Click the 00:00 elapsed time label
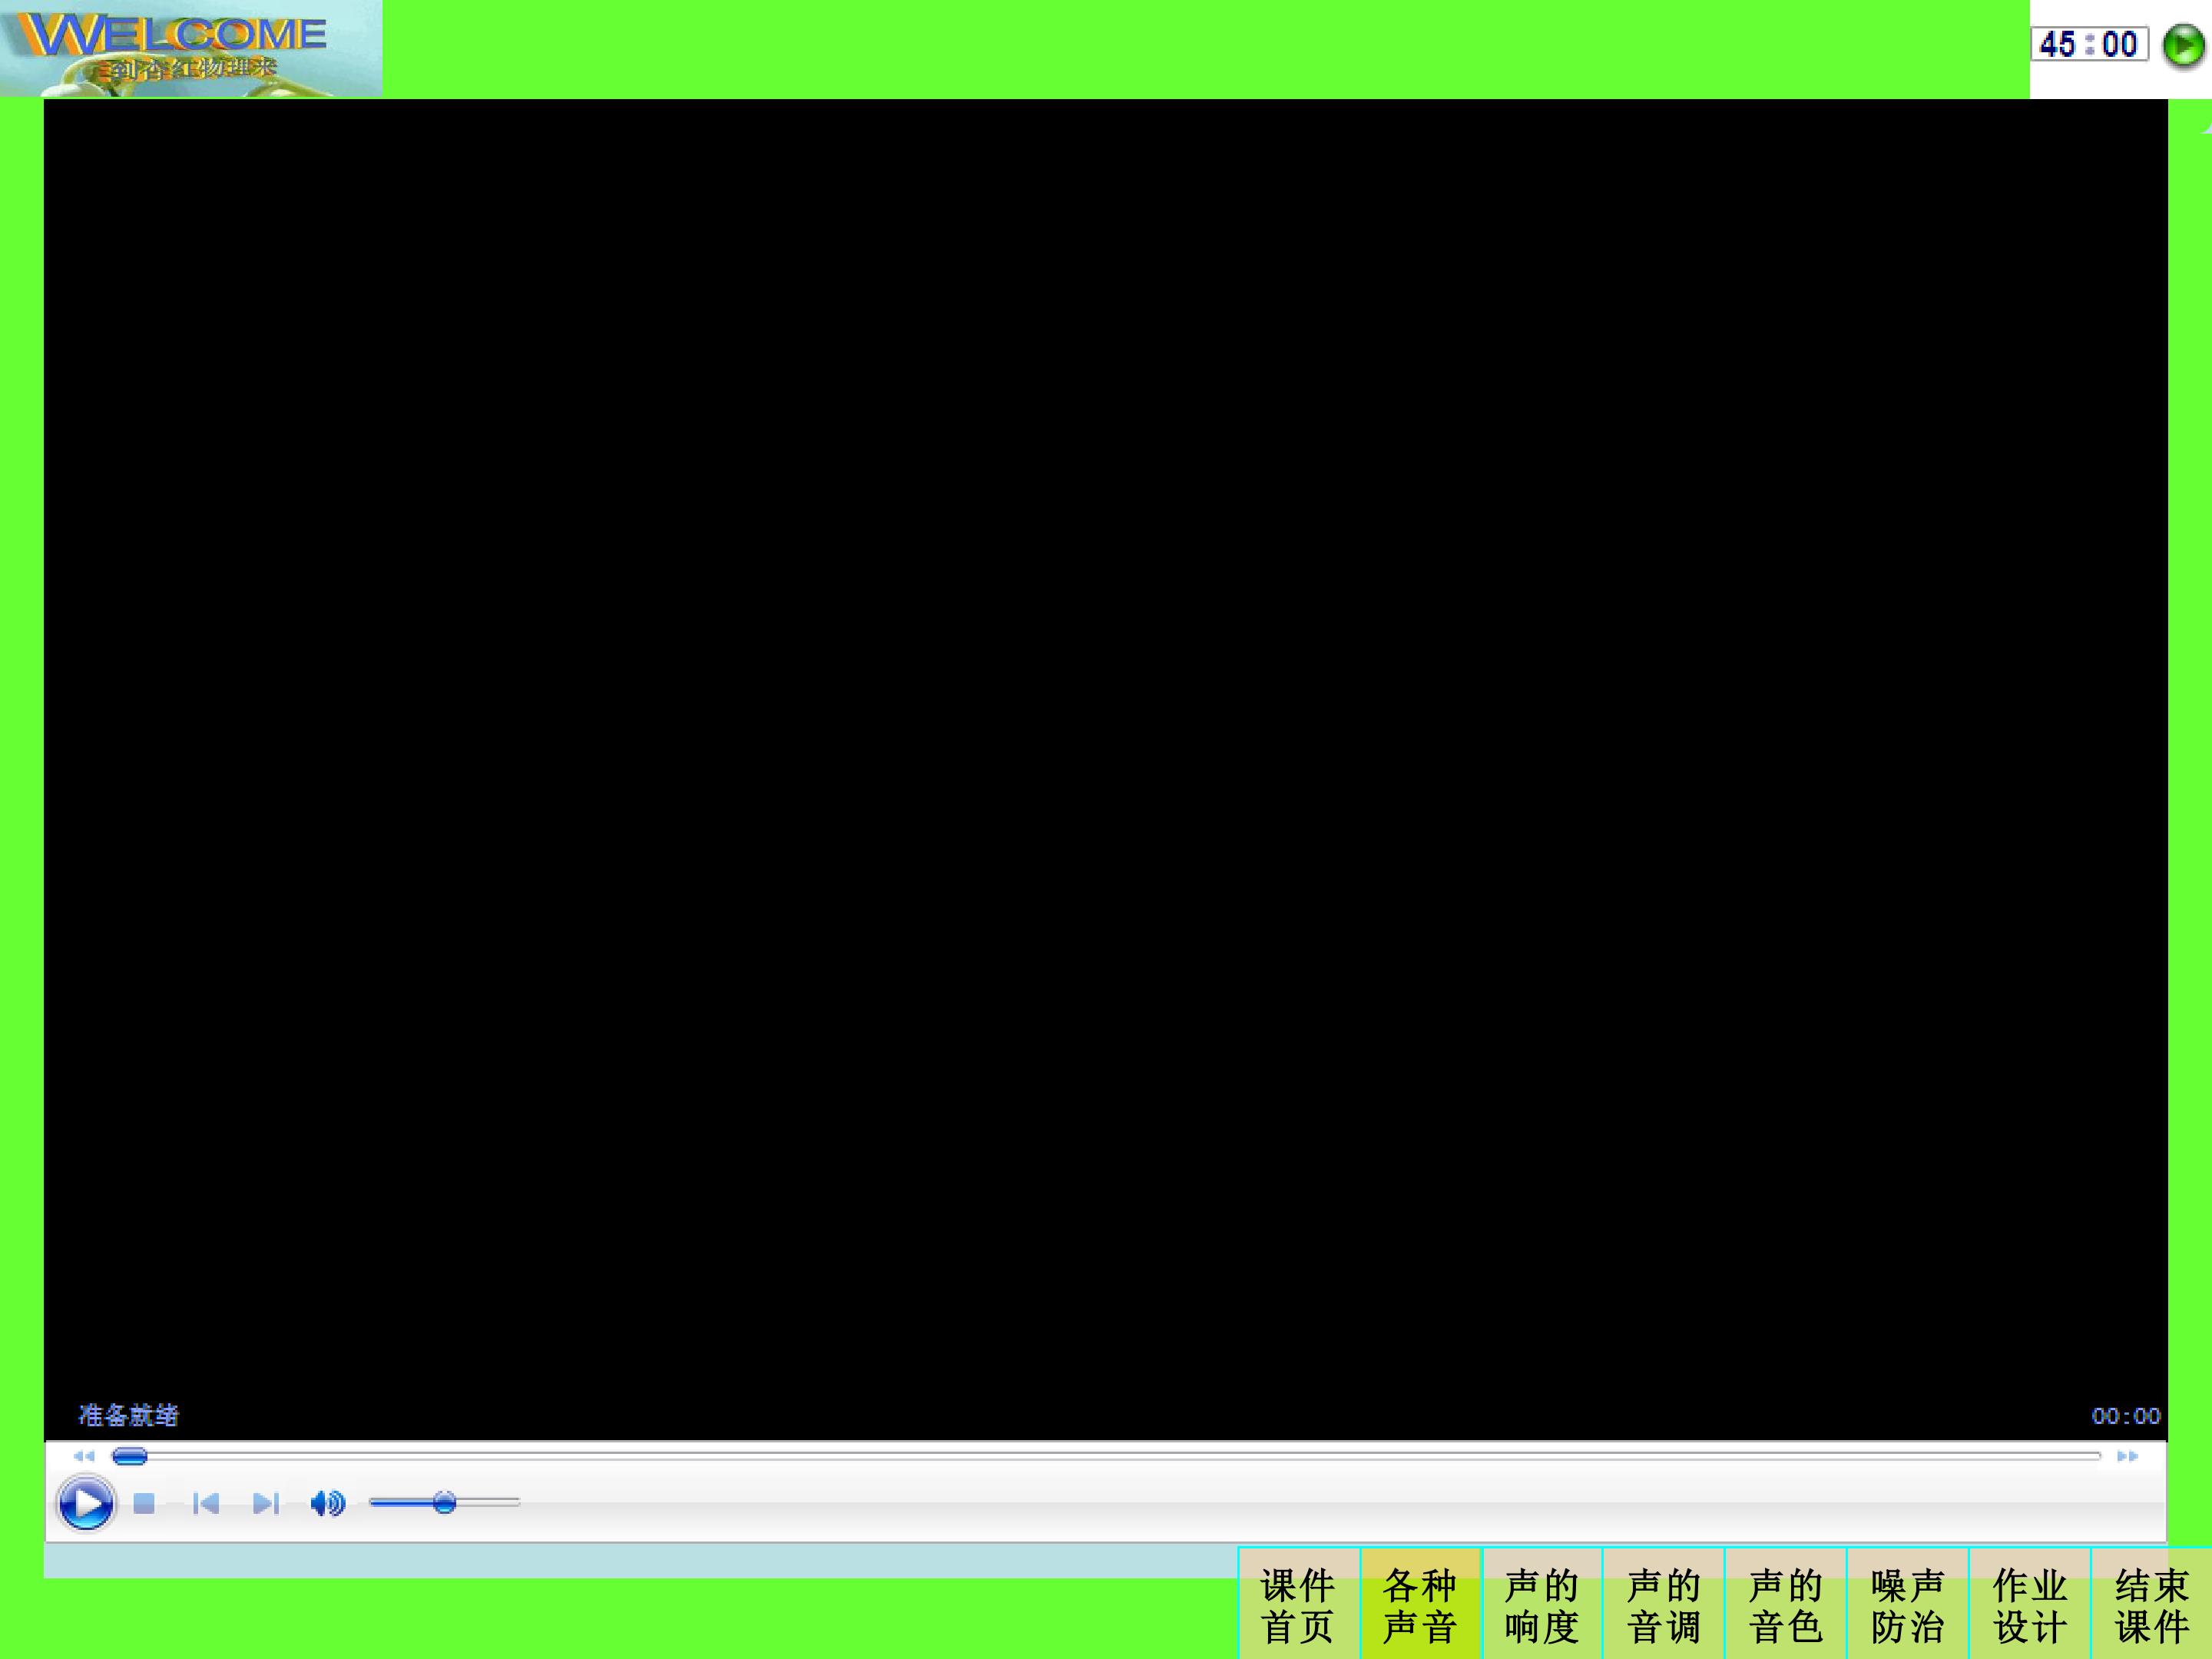 [x=2126, y=1416]
